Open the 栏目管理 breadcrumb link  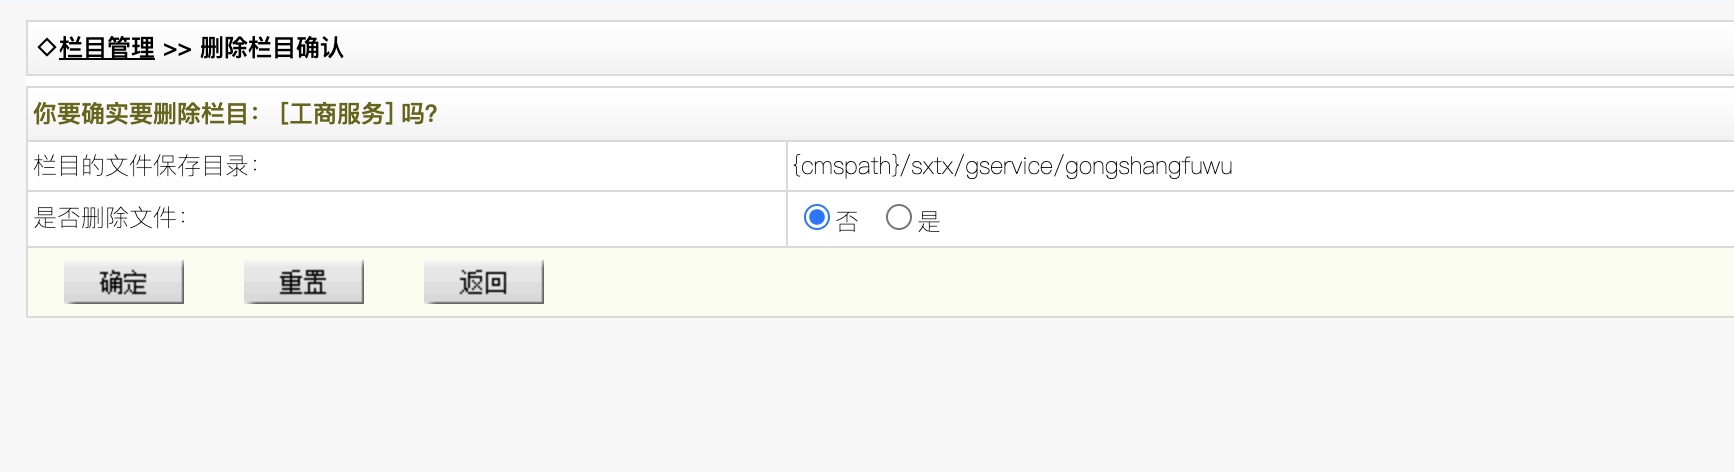tap(107, 48)
